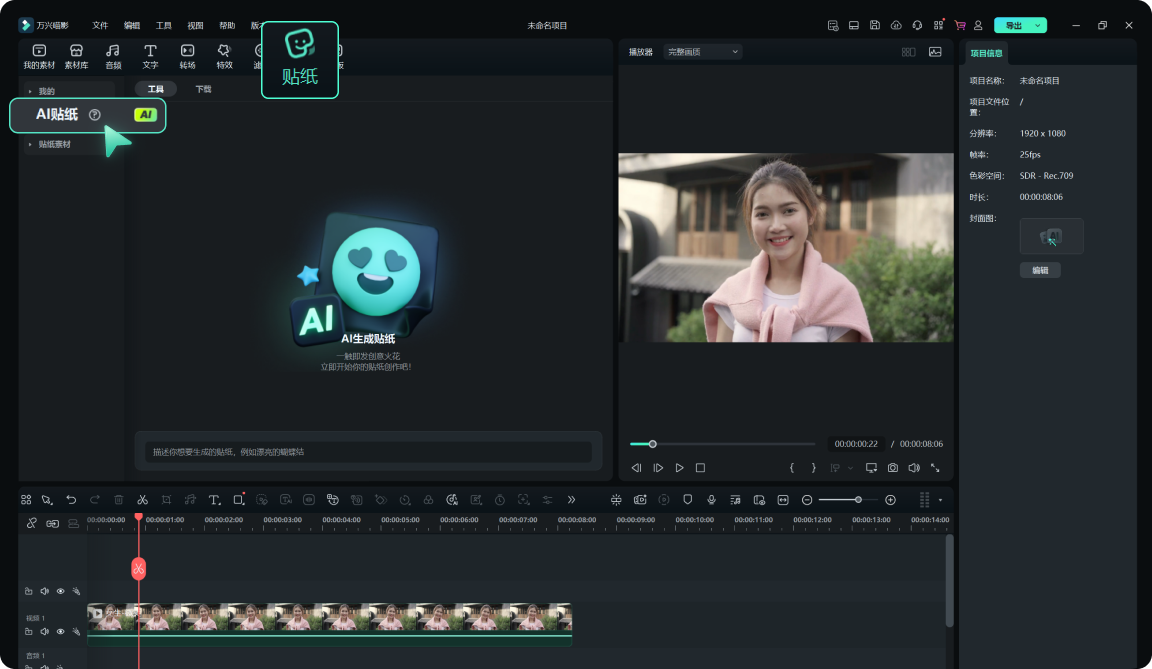This screenshot has height=669, width=1152.
Task: Cut the clip with the scissors tool
Action: 142,499
